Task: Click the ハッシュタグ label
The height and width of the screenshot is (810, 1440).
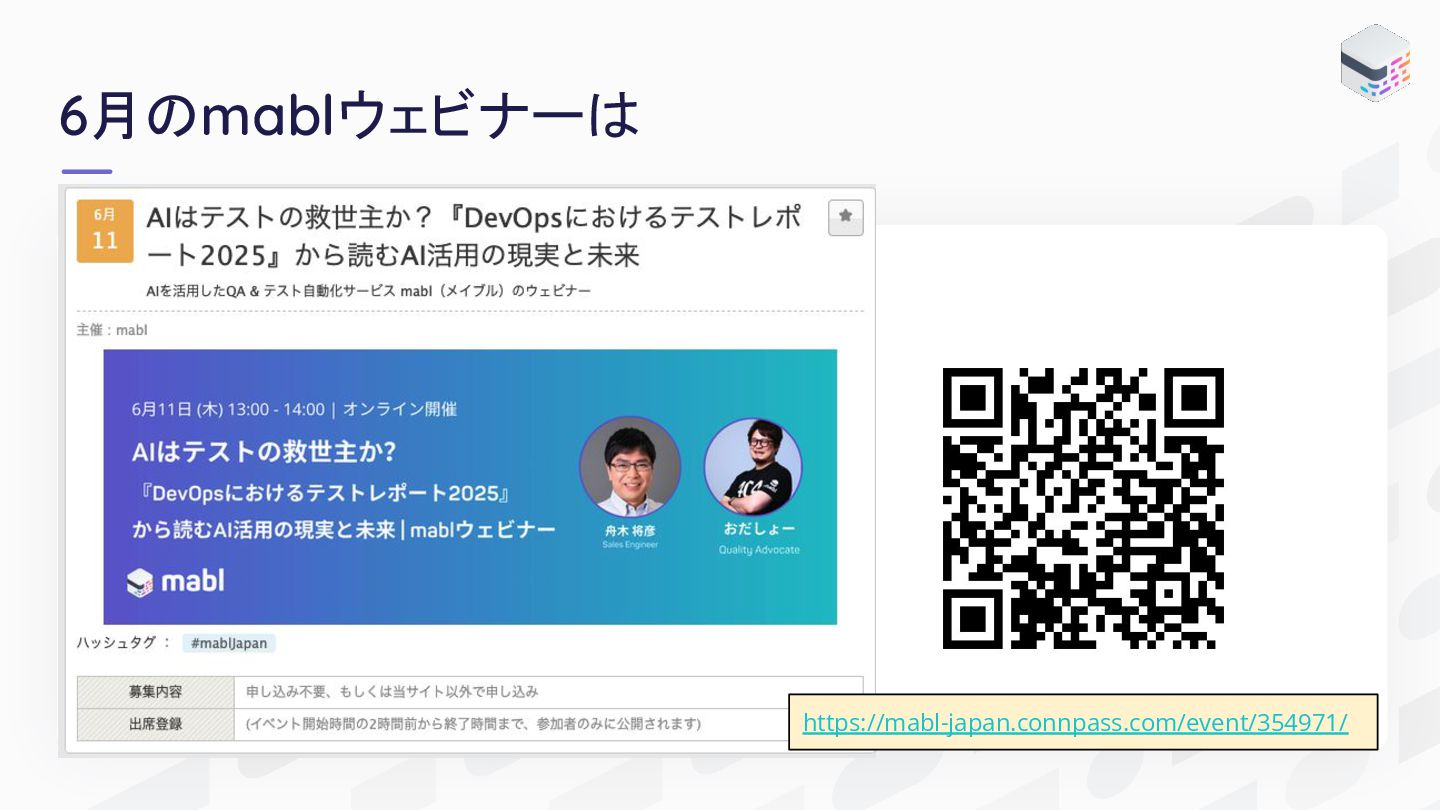Action: point(124,642)
